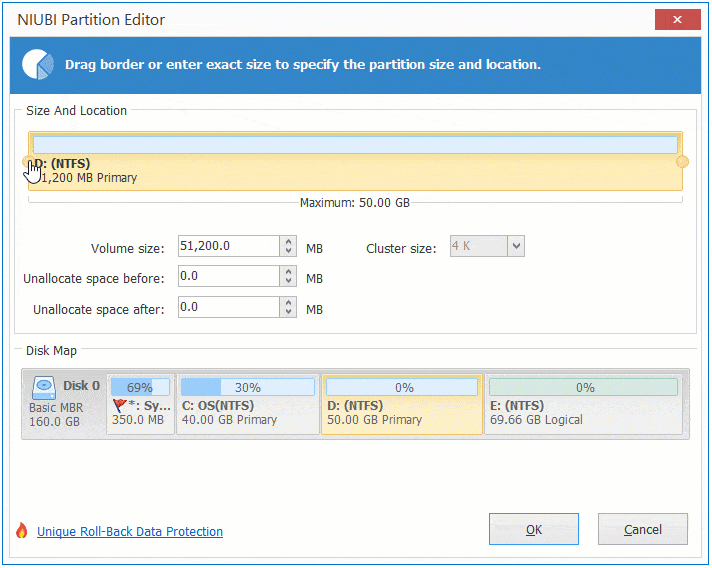
Task: Click the red flag system partition icon
Action: pyautogui.click(x=119, y=406)
